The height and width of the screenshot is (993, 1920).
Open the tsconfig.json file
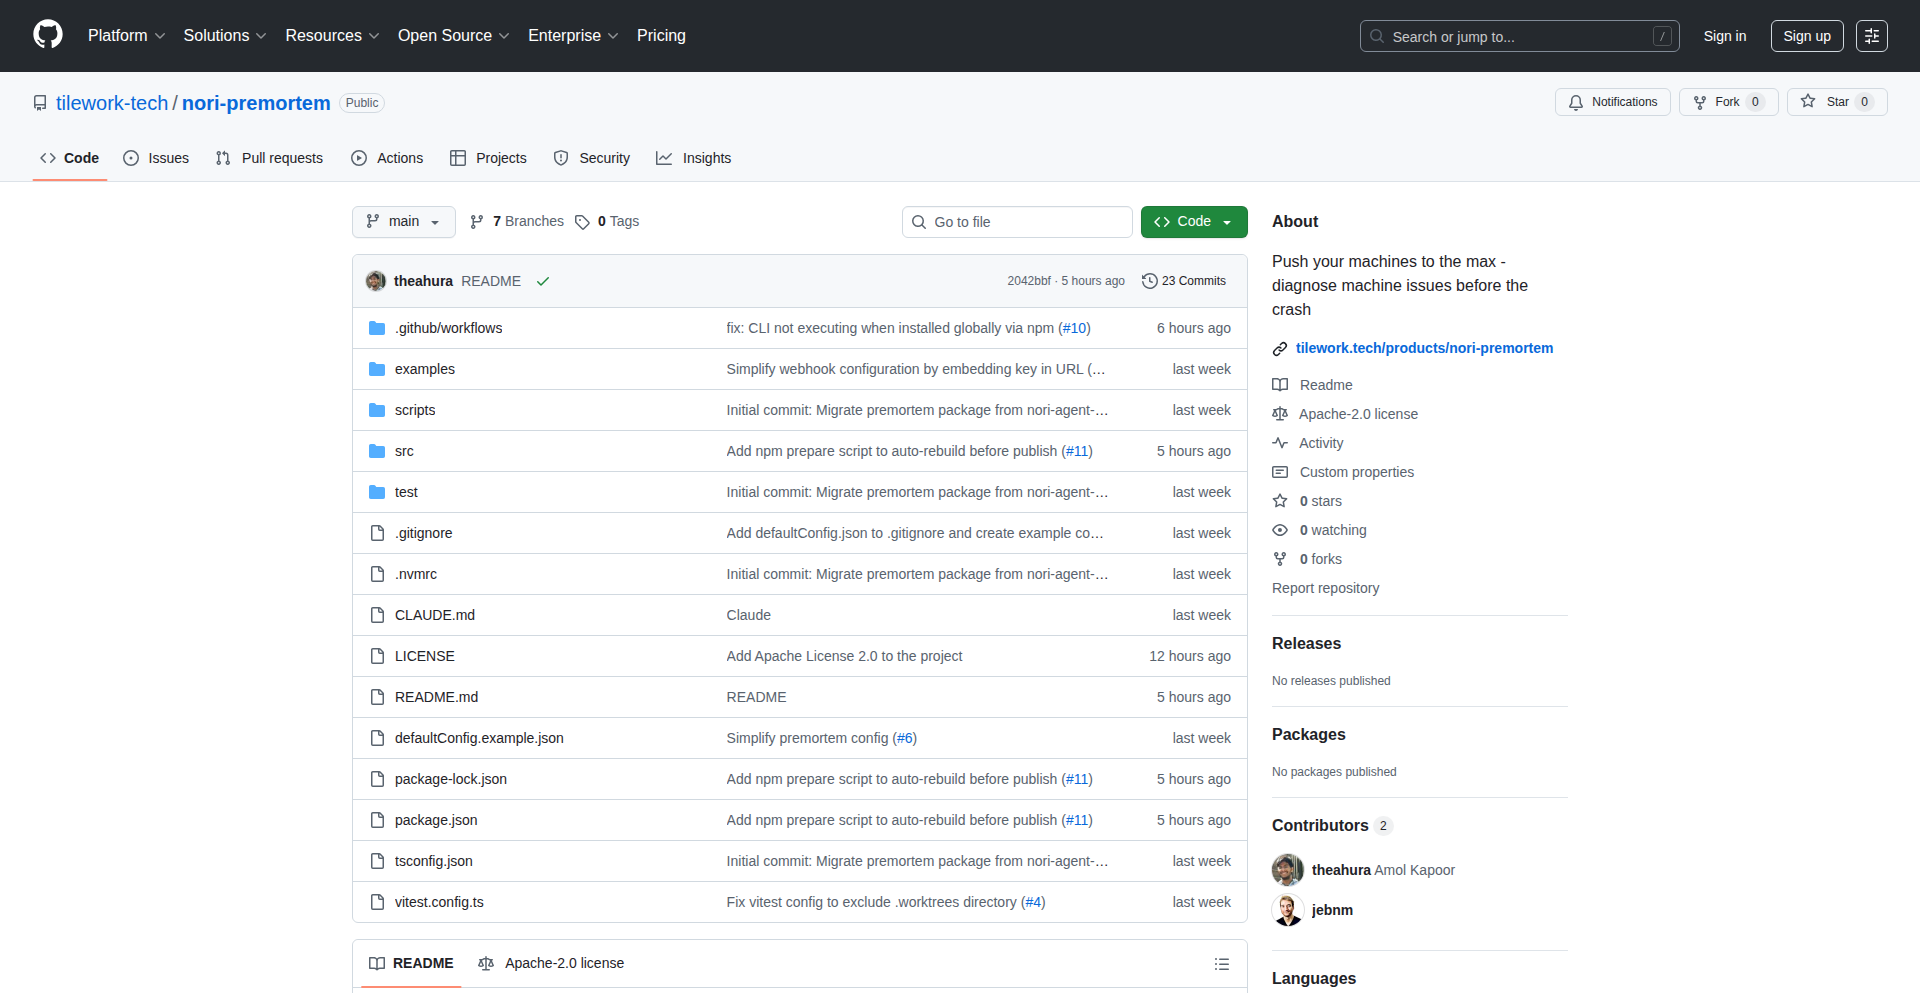433,861
